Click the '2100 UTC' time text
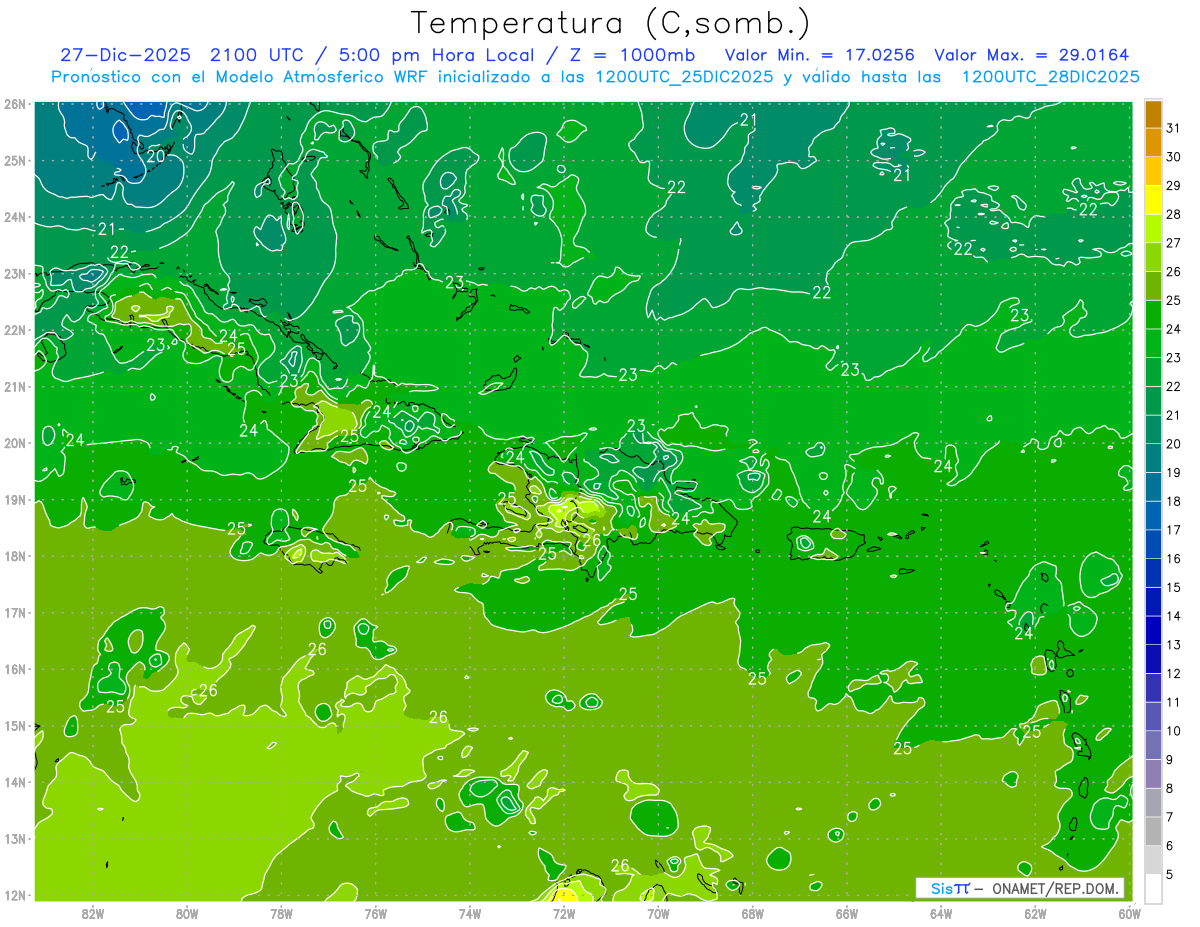The height and width of the screenshot is (927, 1200). click(255, 55)
